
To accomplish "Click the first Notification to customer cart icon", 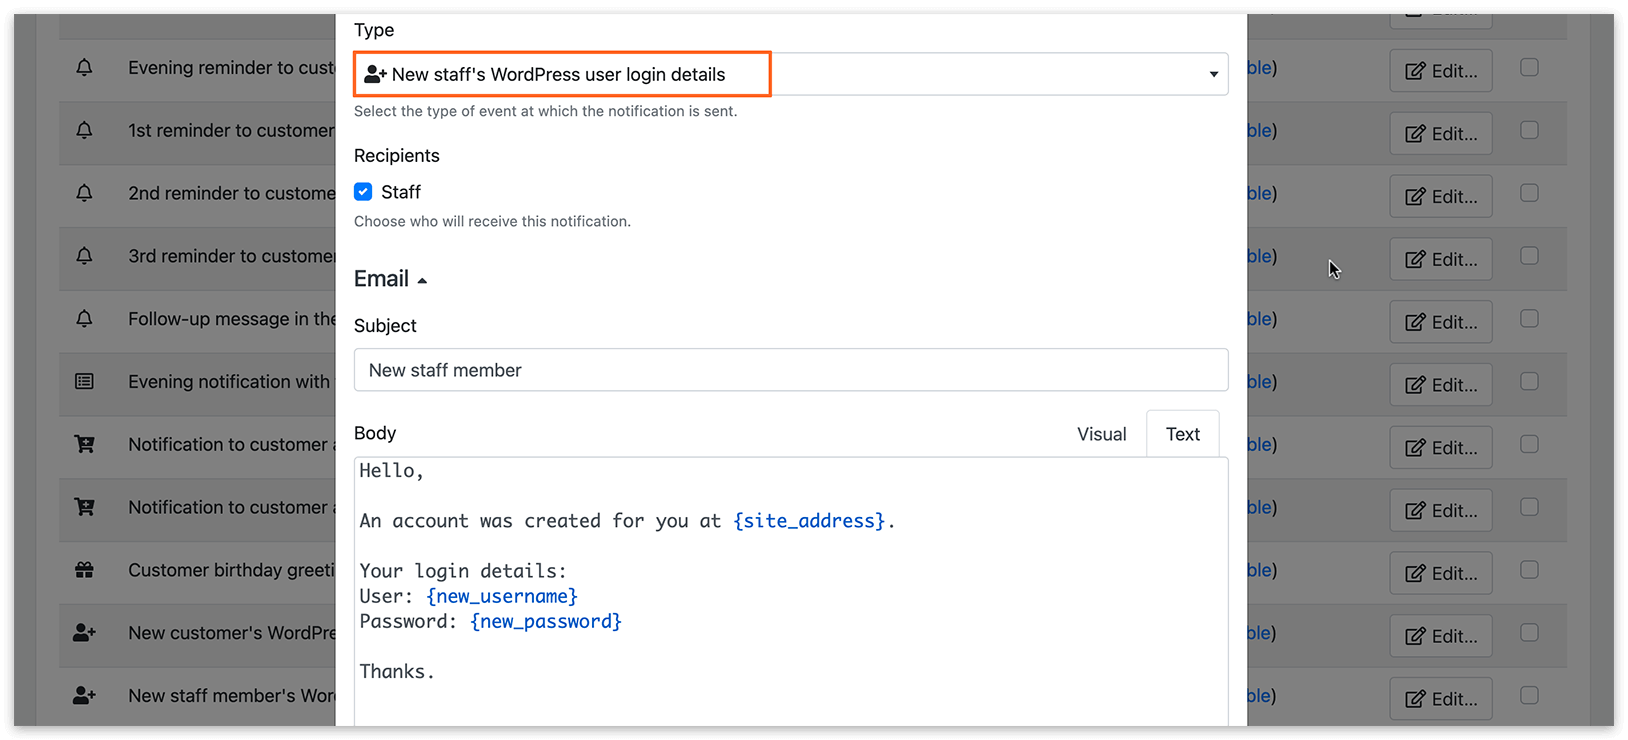I will (x=84, y=445).
